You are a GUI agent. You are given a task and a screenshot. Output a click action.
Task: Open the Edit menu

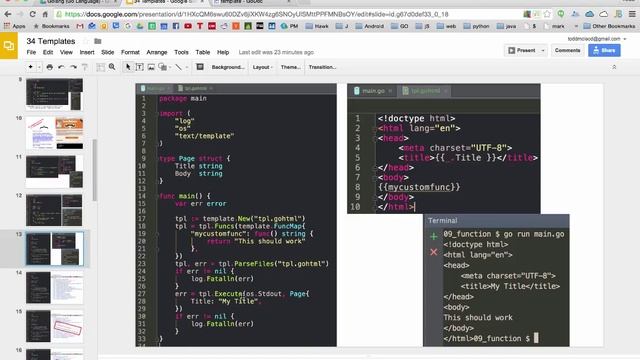[x=48, y=52]
